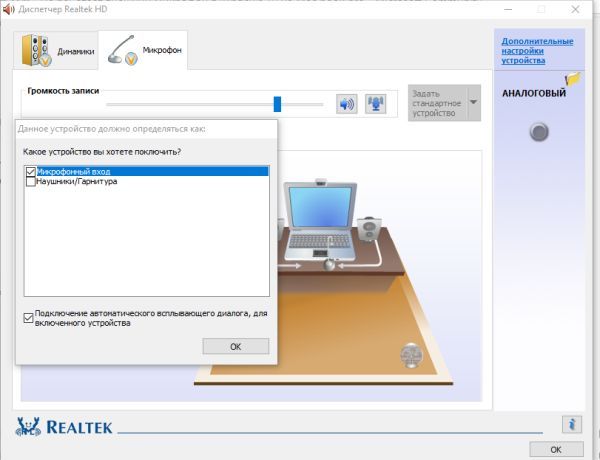
Task: Click the АНАЛОГОВЫЙ panel label
Action: (x=534, y=93)
